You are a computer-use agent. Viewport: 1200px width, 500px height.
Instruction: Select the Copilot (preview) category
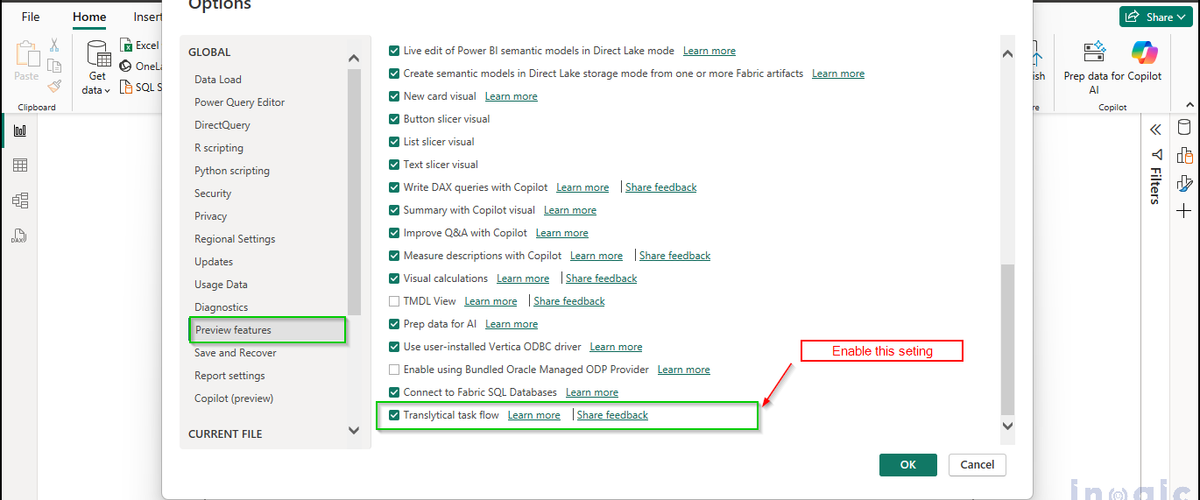click(234, 398)
